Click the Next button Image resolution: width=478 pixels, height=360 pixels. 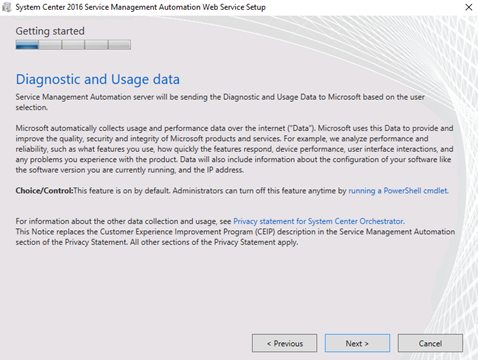tap(357, 343)
